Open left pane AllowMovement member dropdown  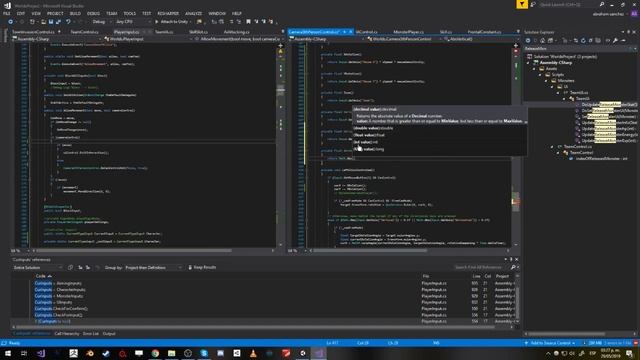[239, 39]
